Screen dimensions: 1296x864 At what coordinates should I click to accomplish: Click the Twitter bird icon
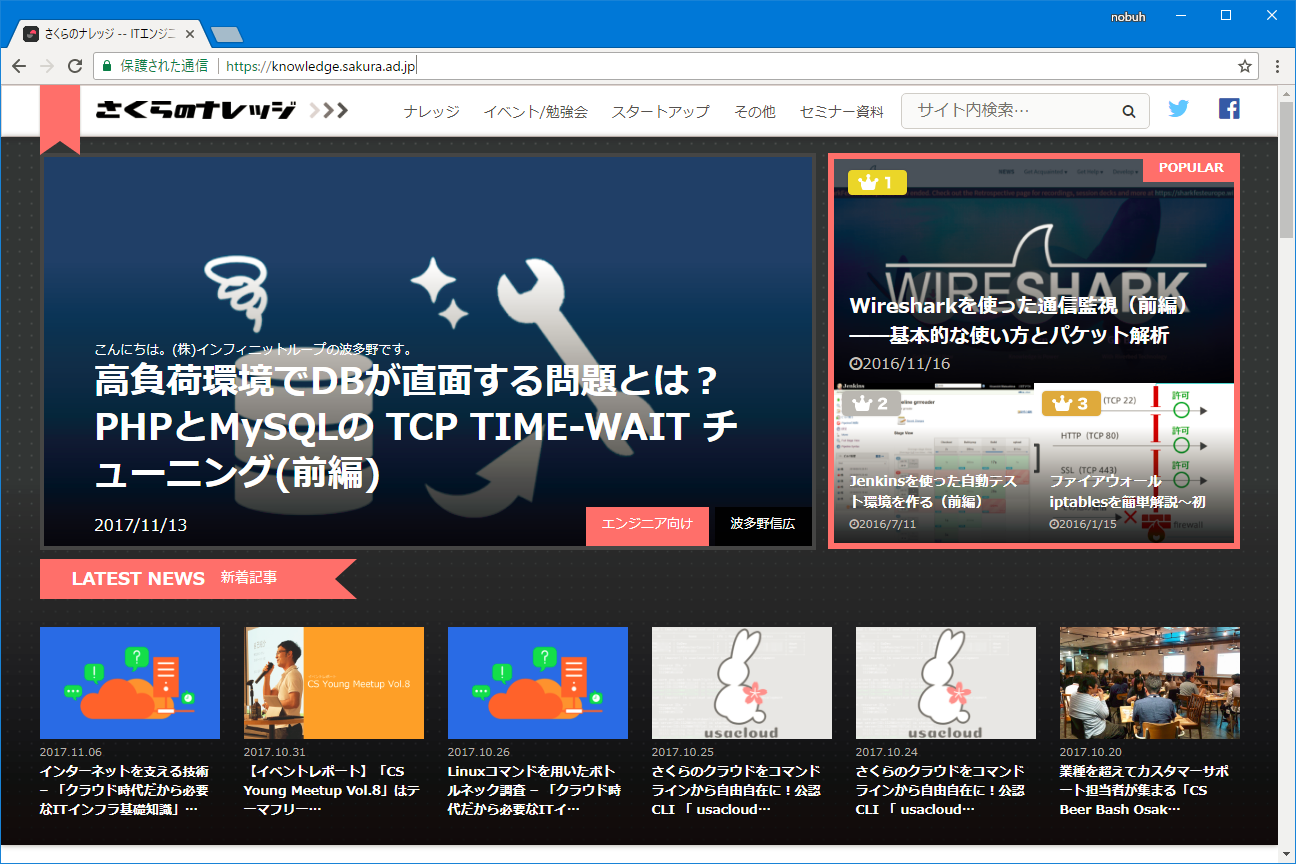pos(1178,108)
